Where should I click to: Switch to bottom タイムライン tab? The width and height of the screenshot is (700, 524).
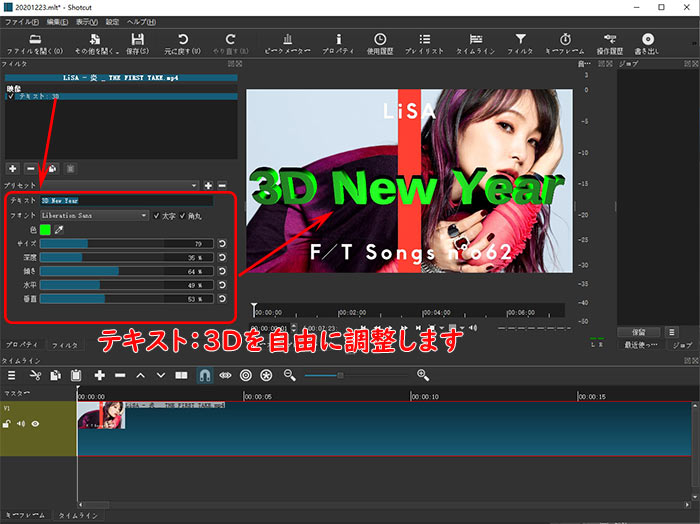pyautogui.click(x=78, y=516)
